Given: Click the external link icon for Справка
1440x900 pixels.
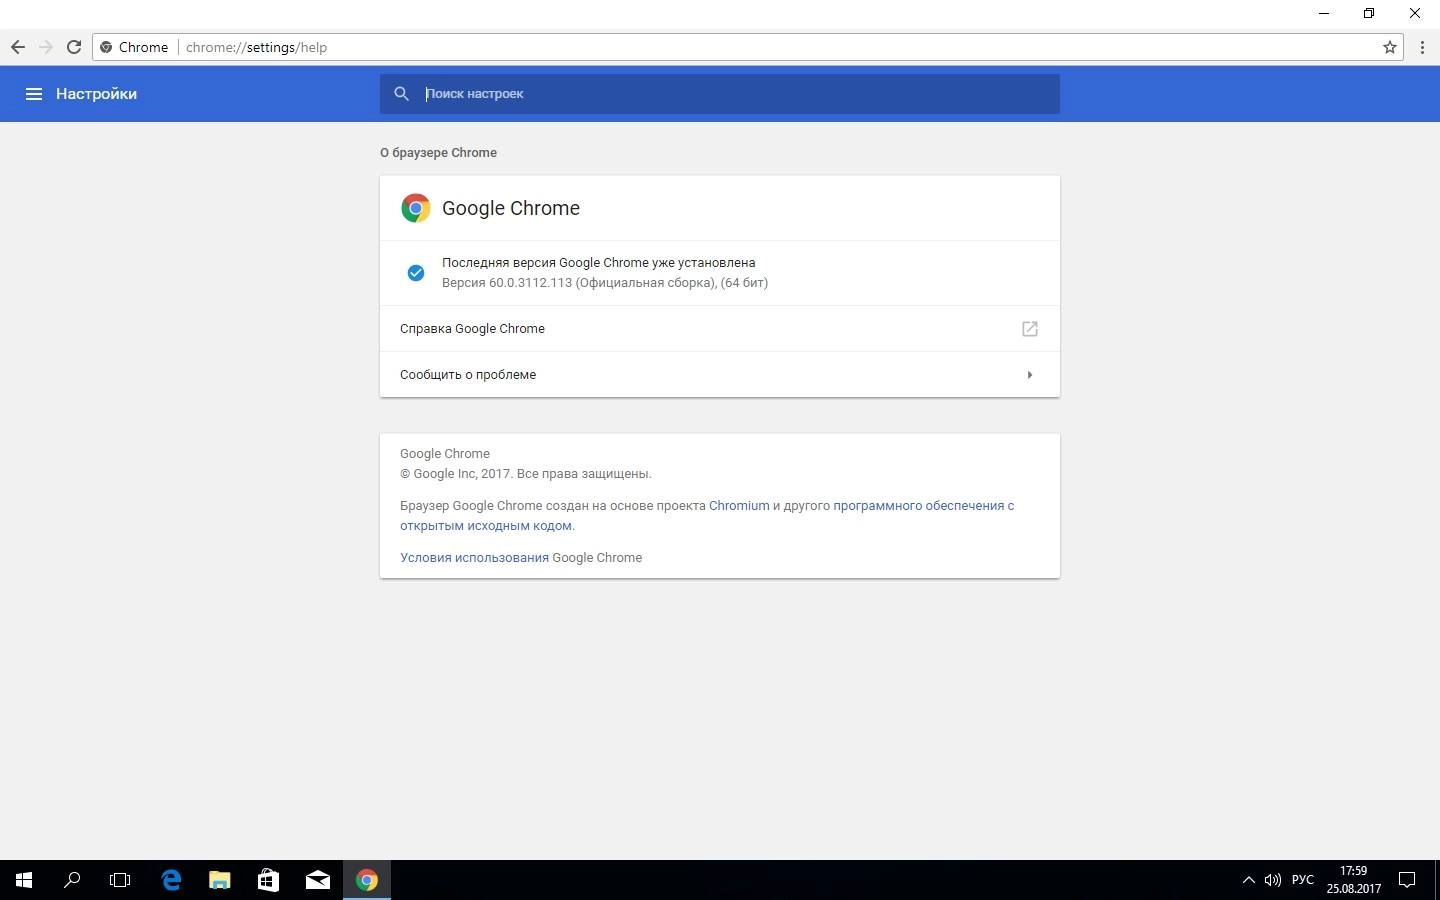Looking at the screenshot, I should coord(1030,329).
